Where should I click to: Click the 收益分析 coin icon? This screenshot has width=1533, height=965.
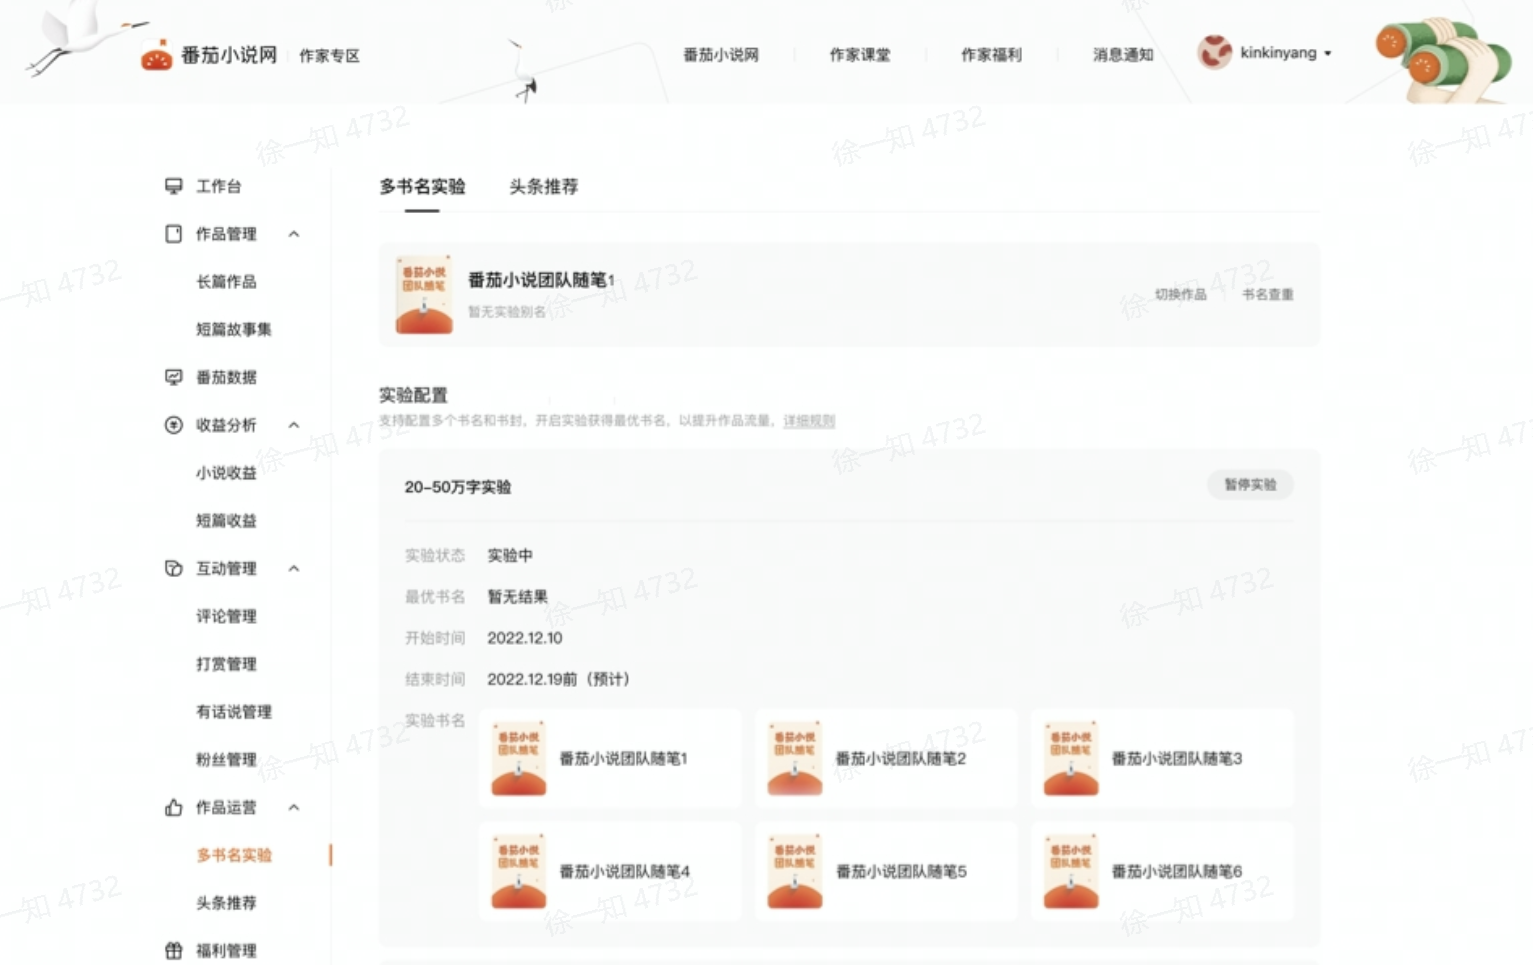point(174,425)
